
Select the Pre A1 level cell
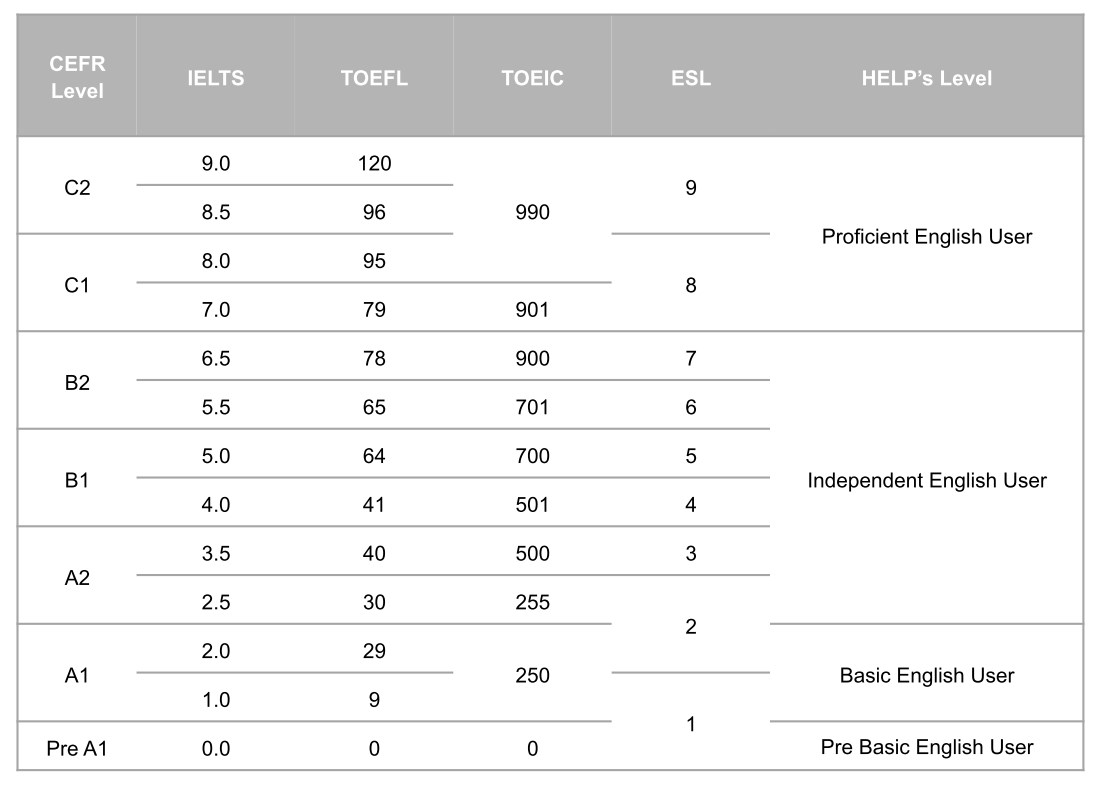[77, 749]
